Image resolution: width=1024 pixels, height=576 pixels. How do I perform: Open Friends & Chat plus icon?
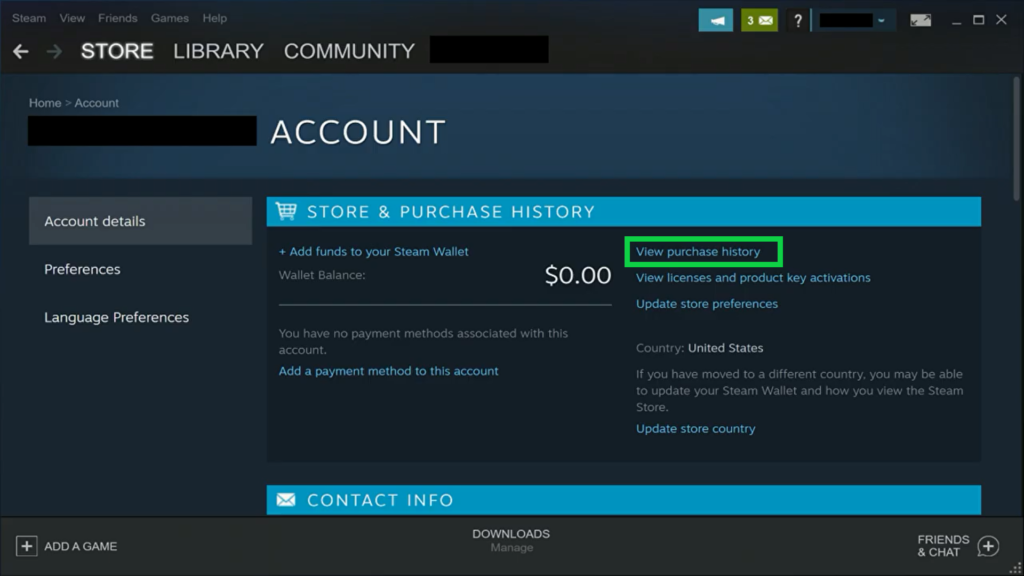(988, 546)
